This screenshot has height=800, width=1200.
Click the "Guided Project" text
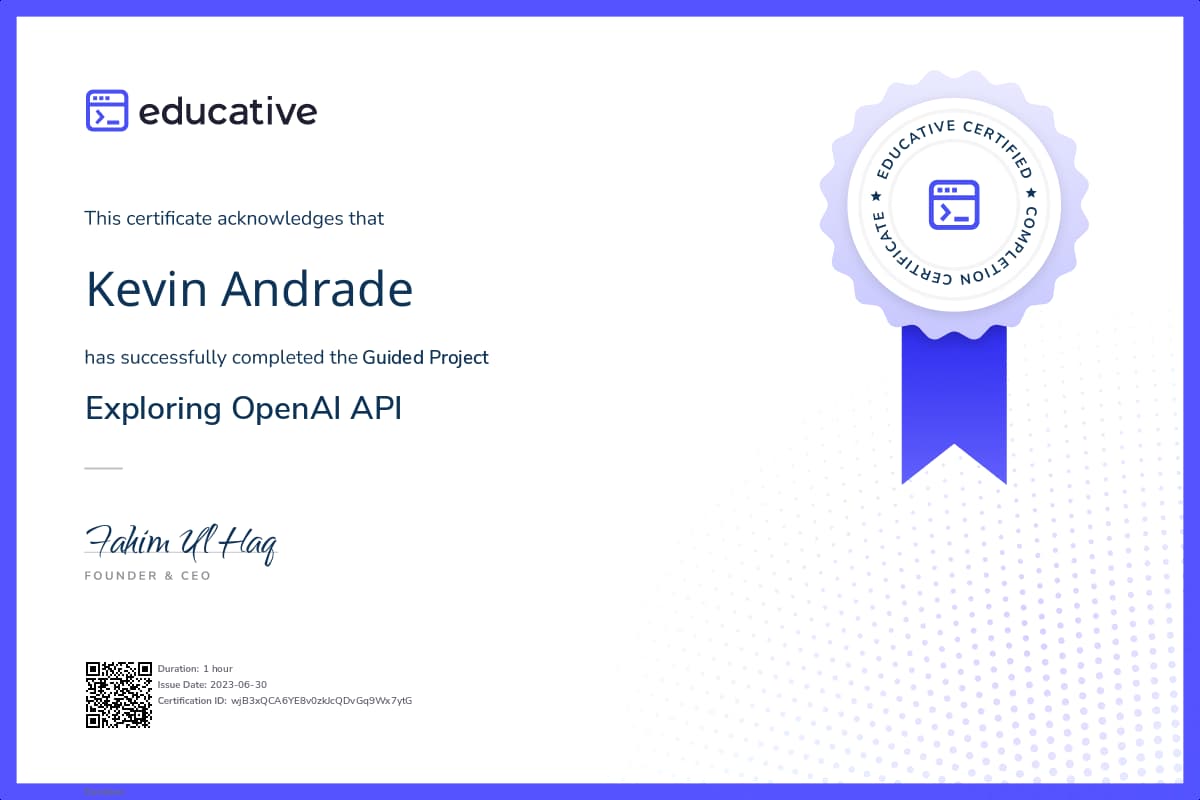(426, 357)
